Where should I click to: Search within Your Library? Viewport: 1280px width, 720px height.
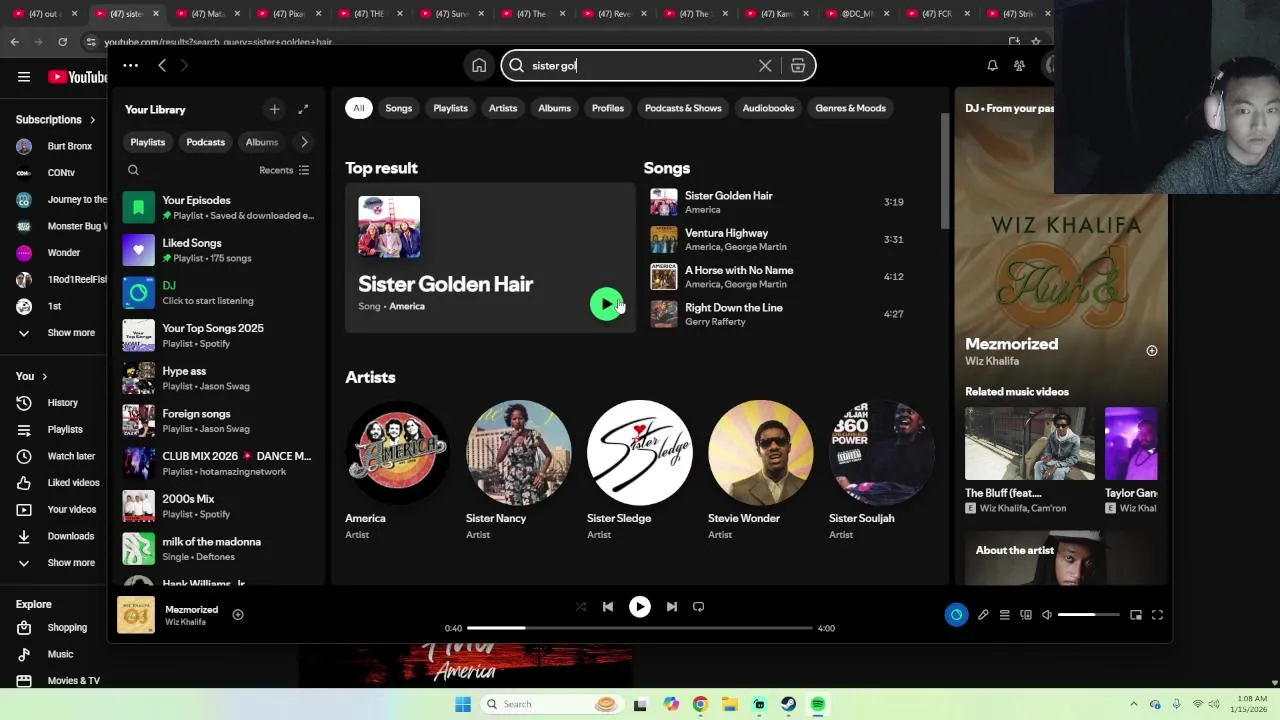click(x=133, y=170)
